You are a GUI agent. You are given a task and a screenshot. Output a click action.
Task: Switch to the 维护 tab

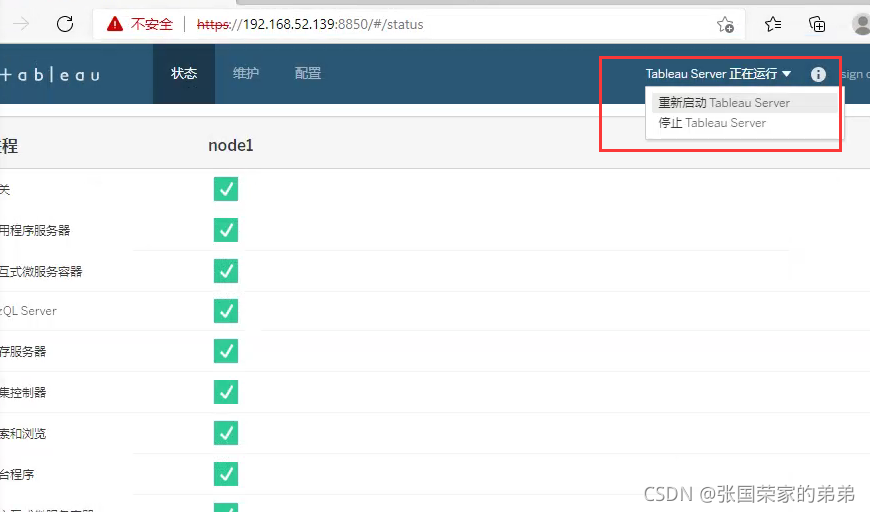coord(246,73)
